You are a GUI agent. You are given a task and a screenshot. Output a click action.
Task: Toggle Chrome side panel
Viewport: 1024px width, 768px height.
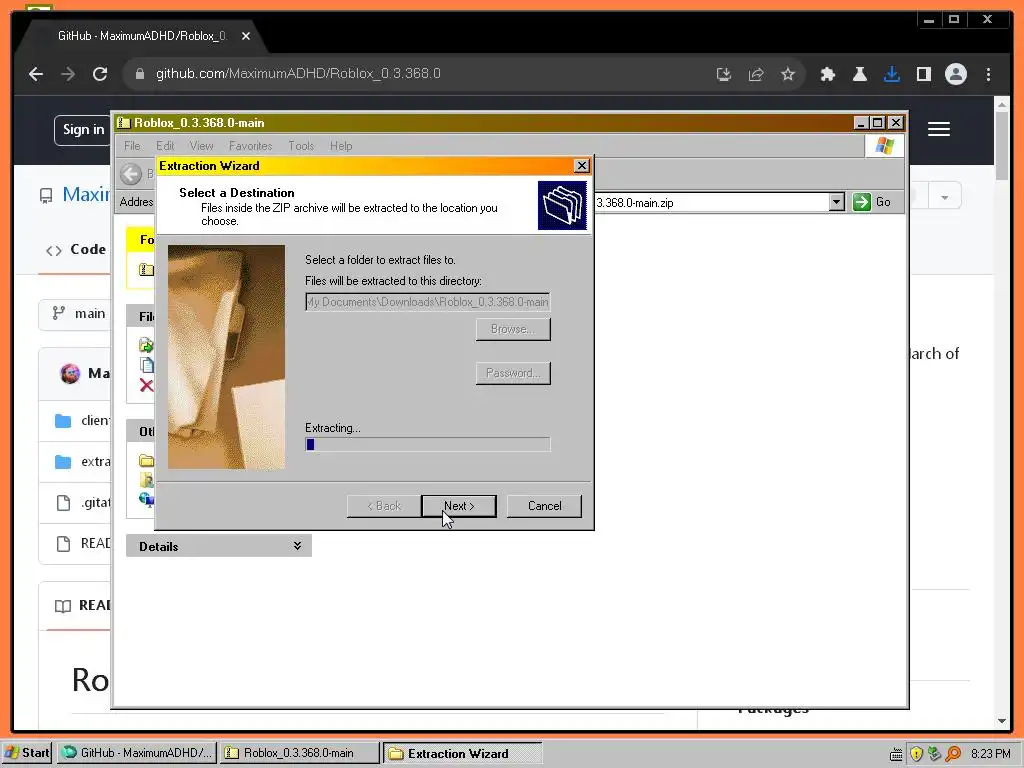tap(923, 74)
